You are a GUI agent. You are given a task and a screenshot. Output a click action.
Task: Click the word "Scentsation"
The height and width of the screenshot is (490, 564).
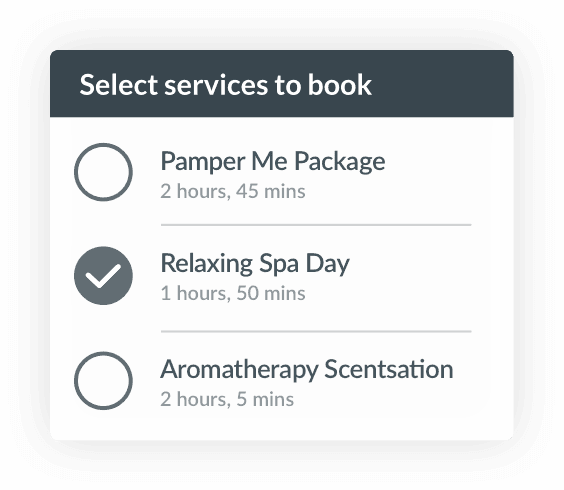[x=388, y=369]
